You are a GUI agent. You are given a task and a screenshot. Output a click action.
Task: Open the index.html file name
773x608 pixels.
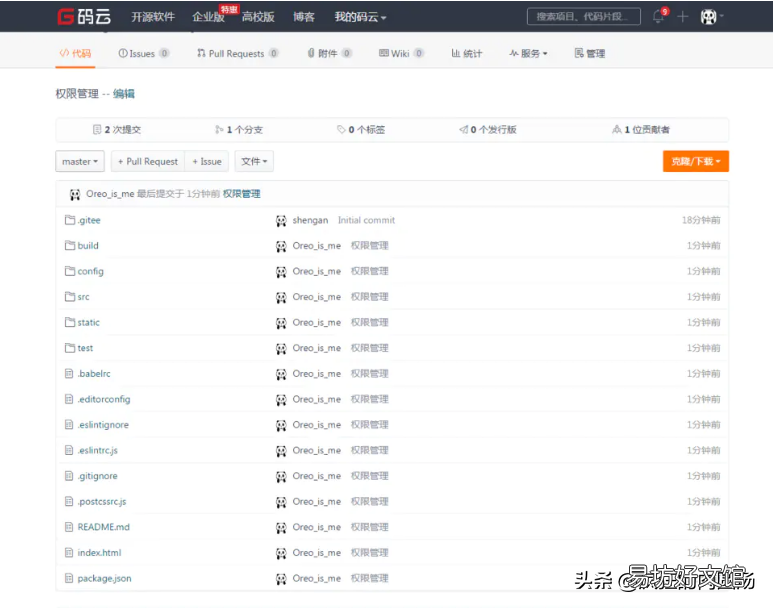tap(99, 553)
